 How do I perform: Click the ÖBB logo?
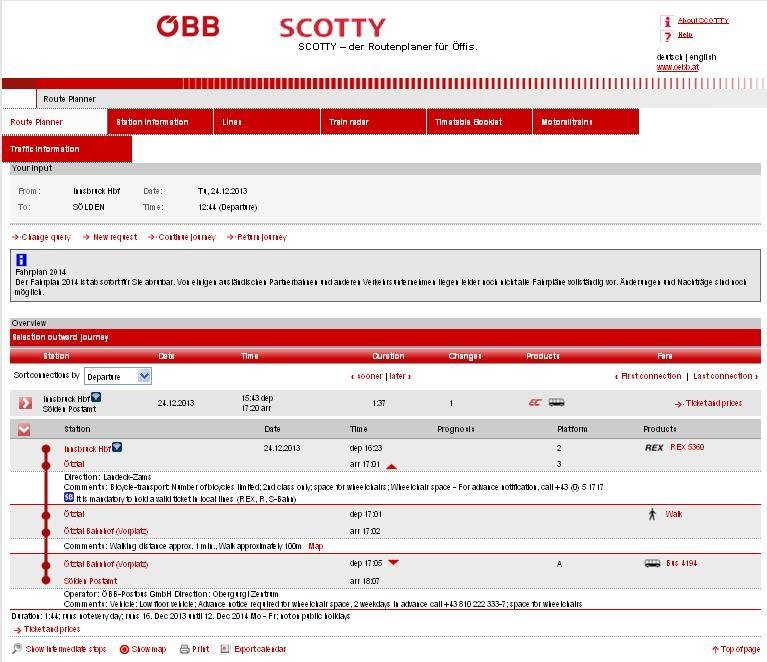(188, 26)
